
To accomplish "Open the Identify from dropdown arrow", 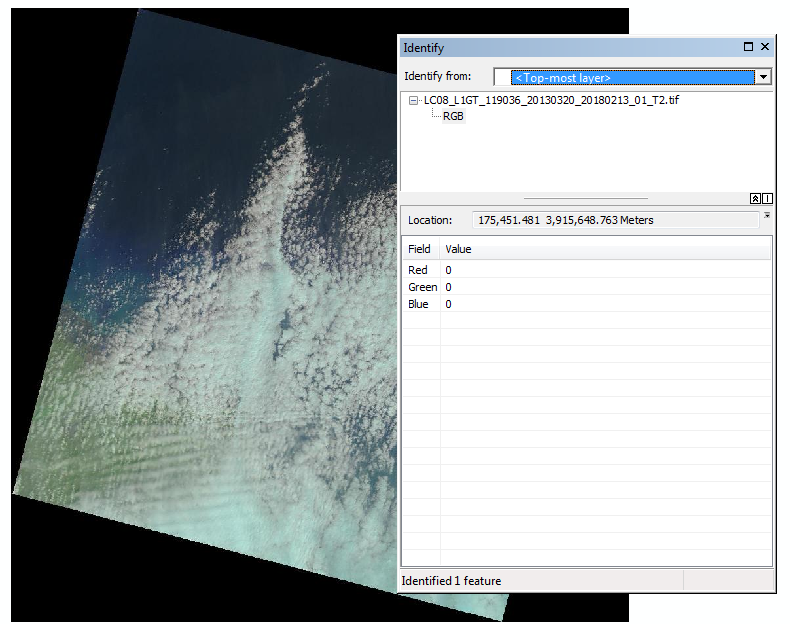I will 763,77.
